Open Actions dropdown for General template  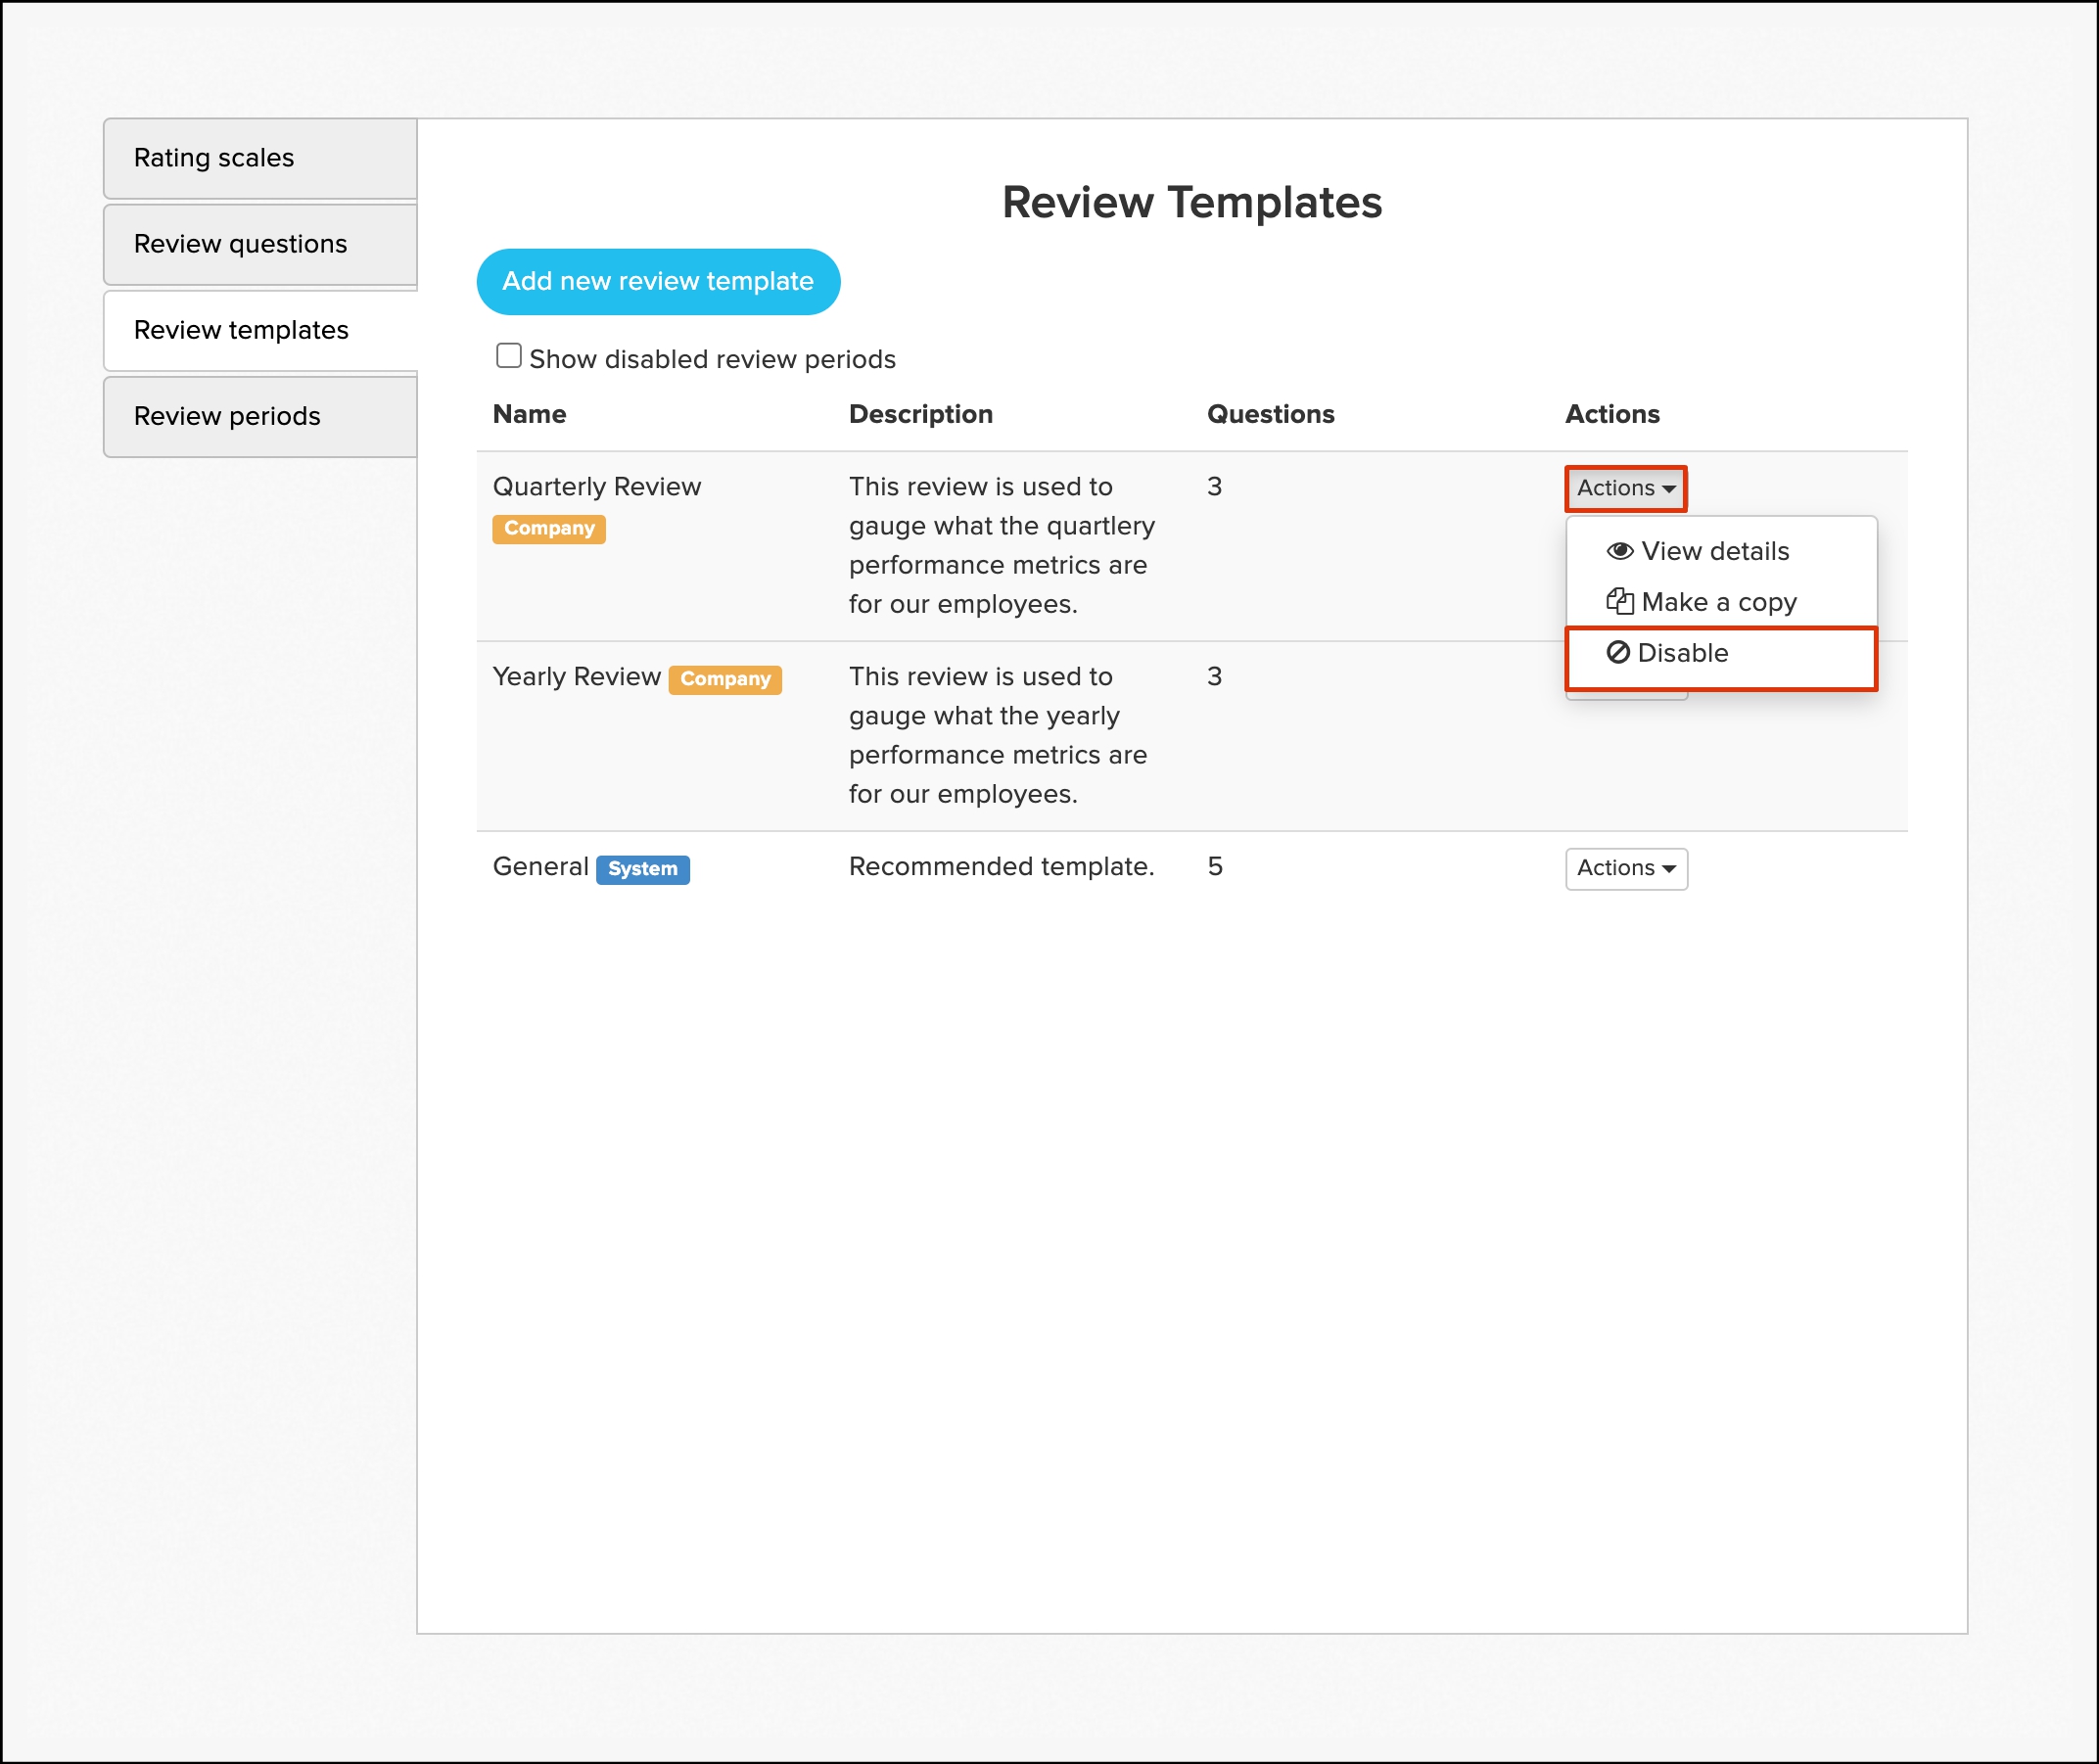[1625, 868]
